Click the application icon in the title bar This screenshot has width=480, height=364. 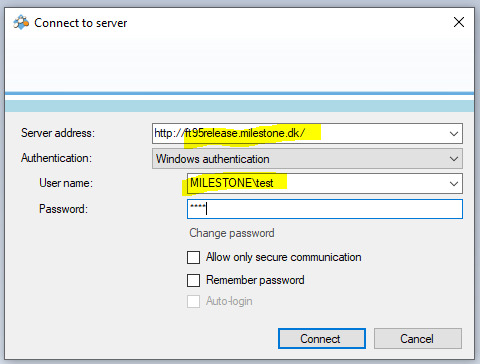point(21,22)
